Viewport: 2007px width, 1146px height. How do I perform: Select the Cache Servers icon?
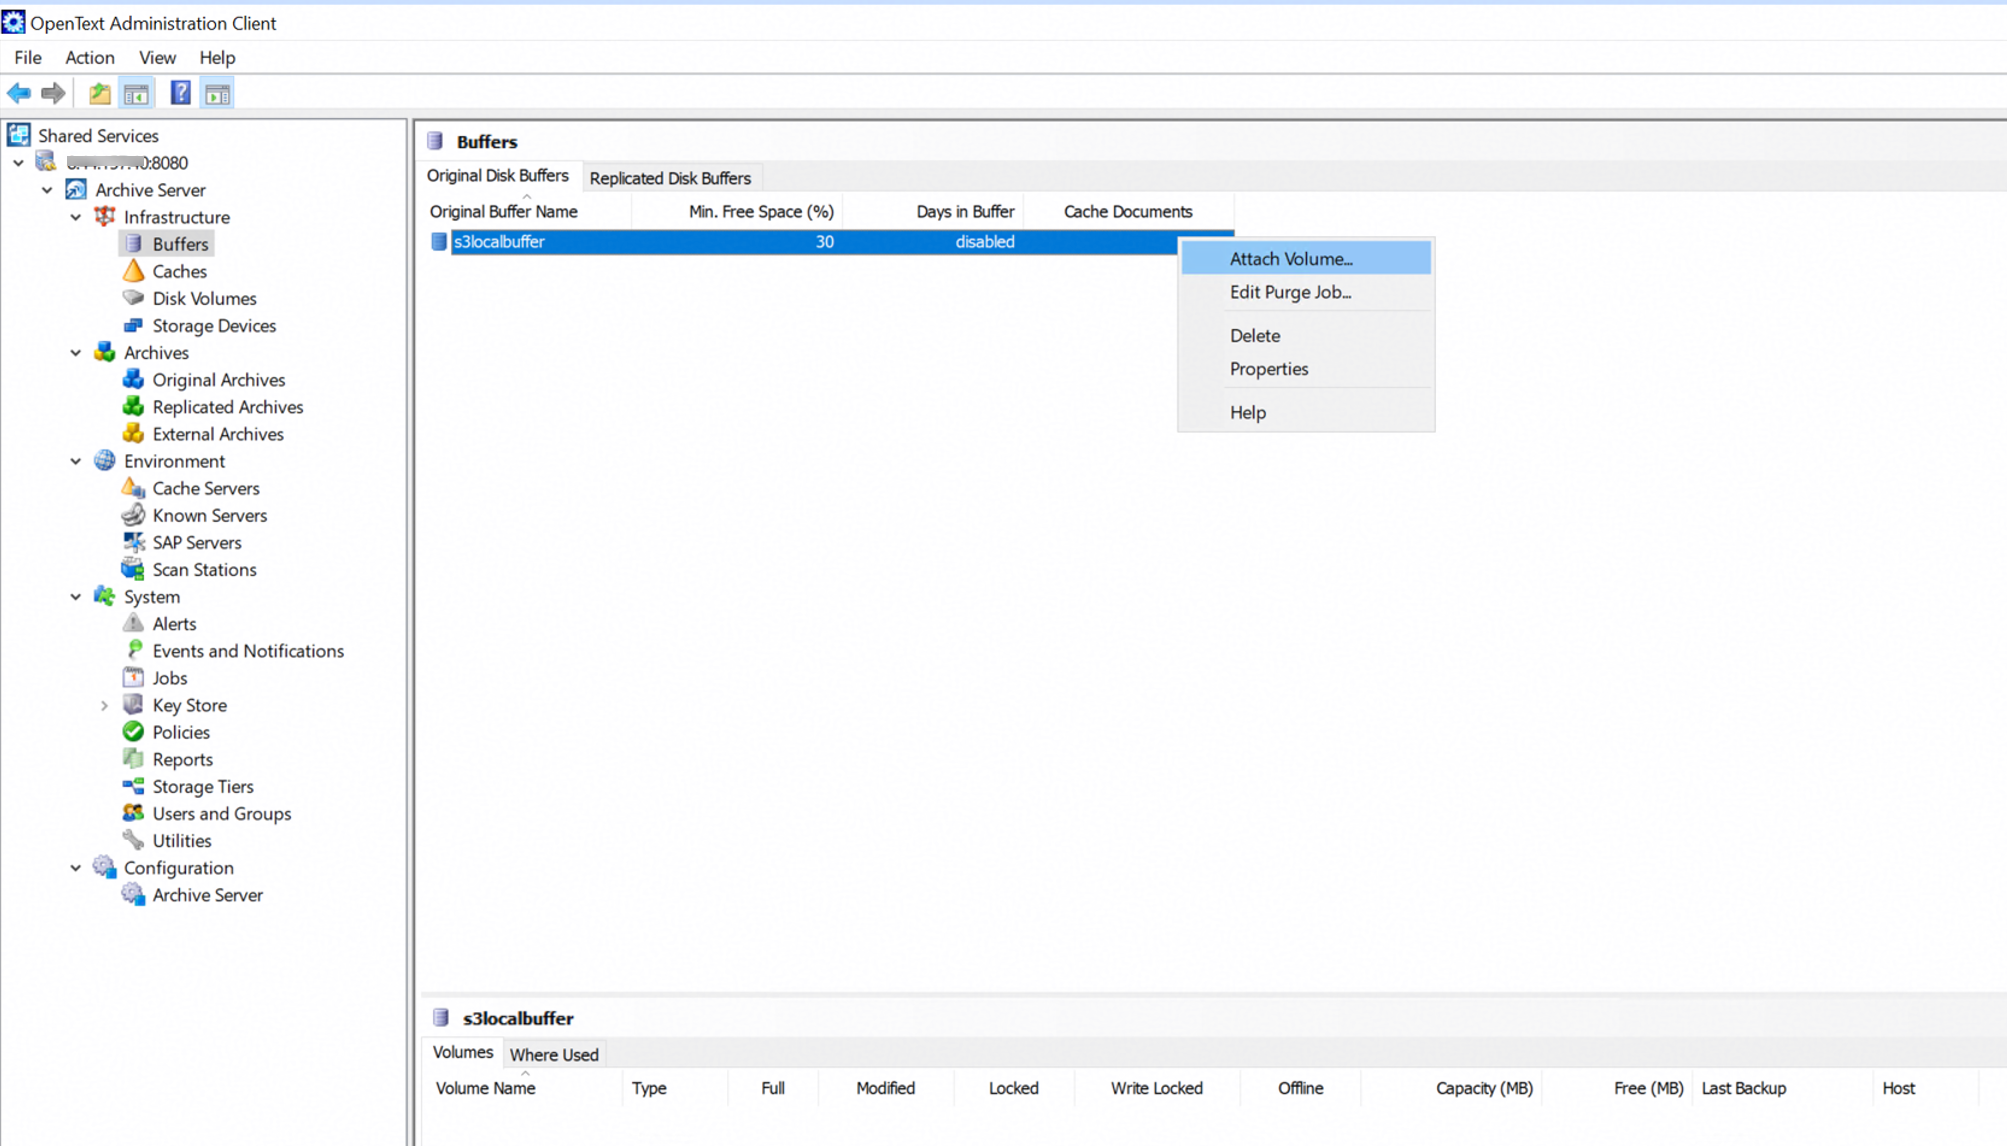tap(133, 488)
